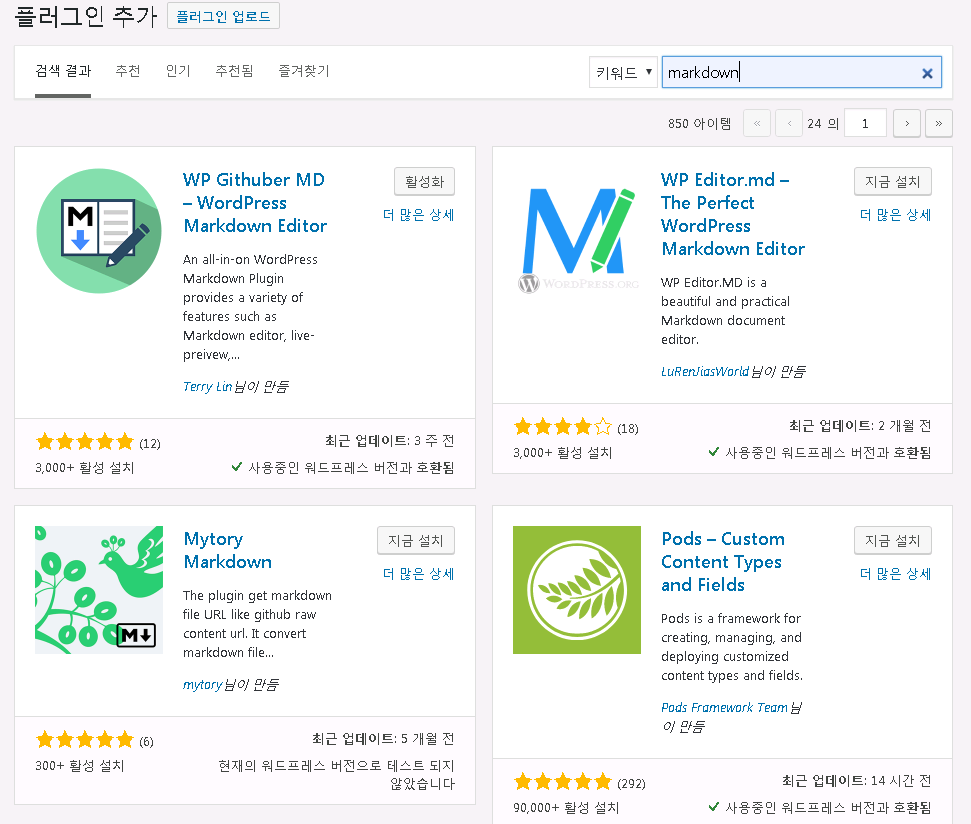The height and width of the screenshot is (824, 971).
Task: Switch to the 인기 tab
Action: tap(178, 71)
